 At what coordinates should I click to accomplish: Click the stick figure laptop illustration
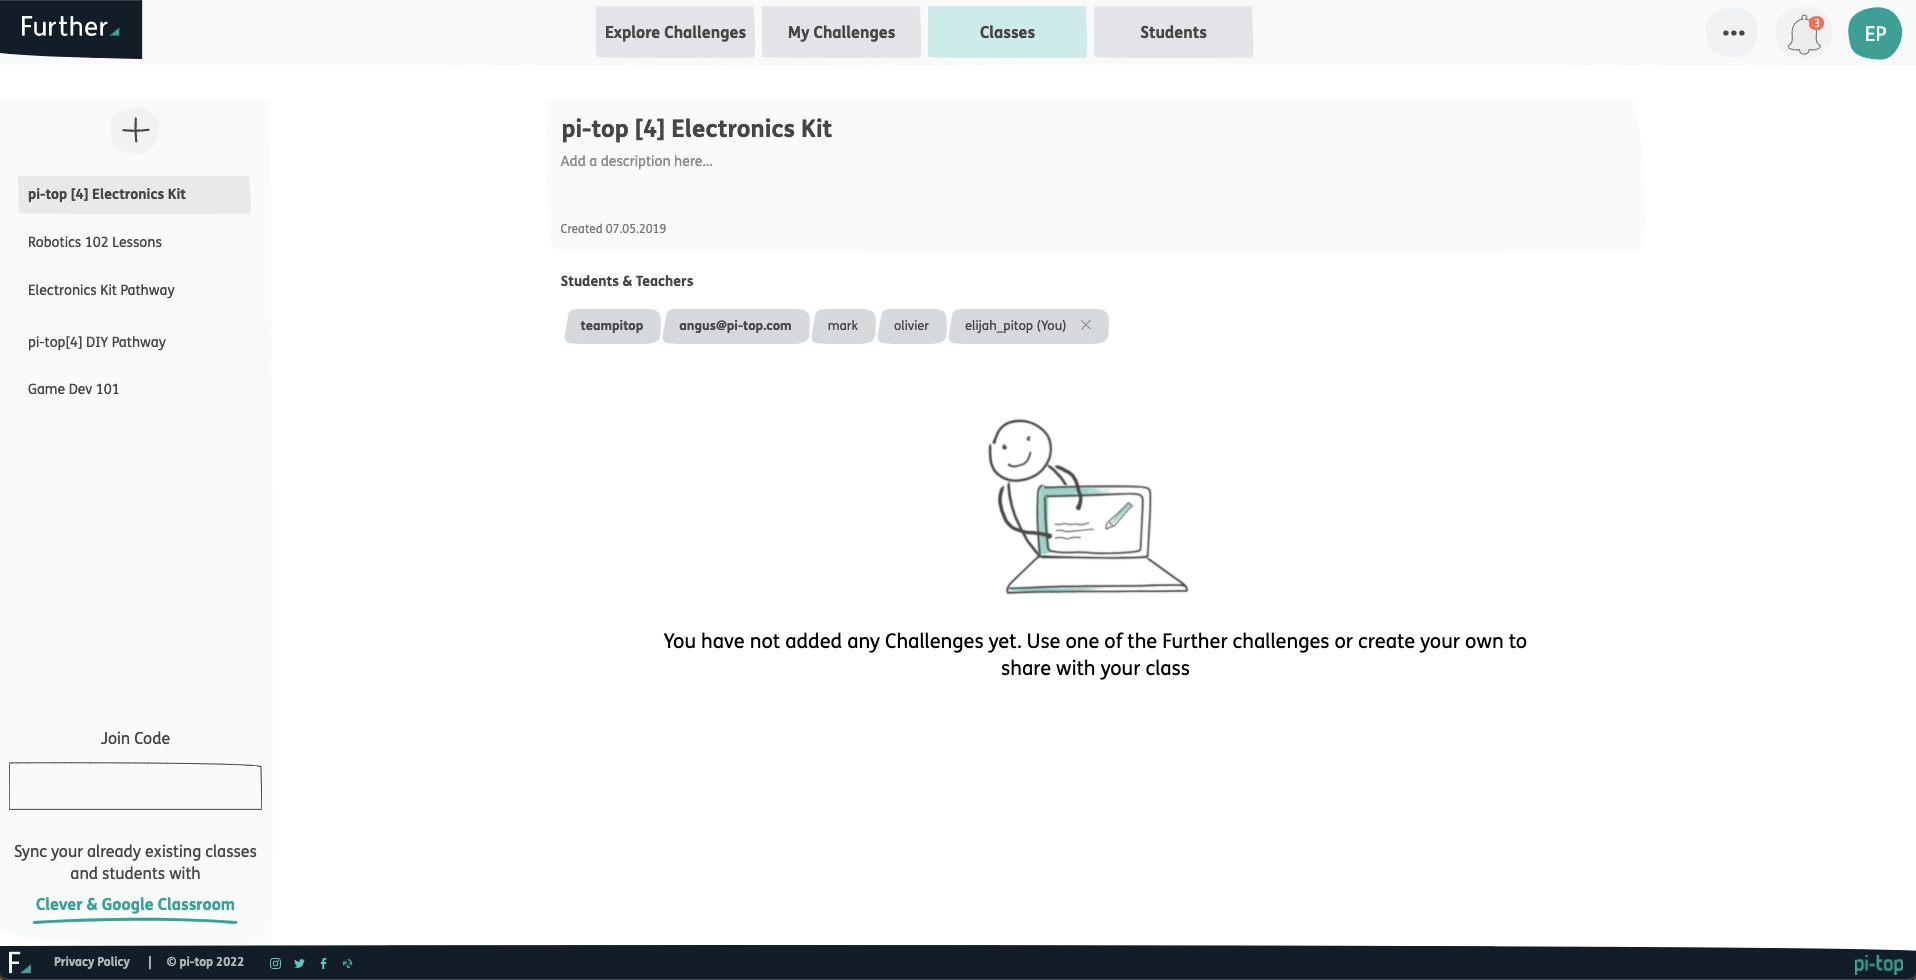point(1088,506)
